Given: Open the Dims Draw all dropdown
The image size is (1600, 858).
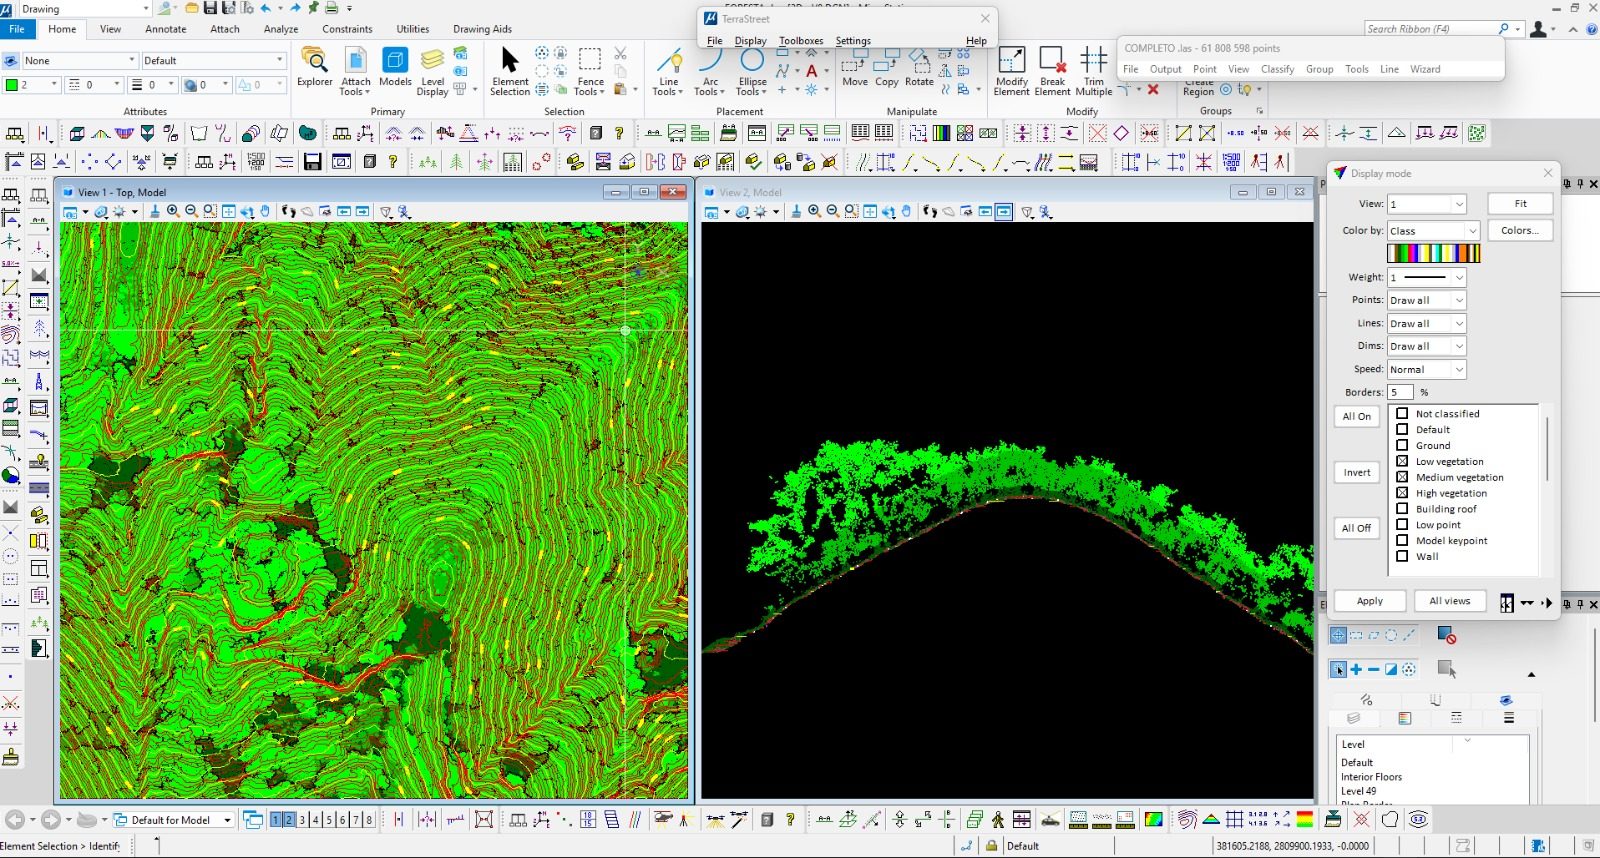Looking at the screenshot, I should [x=1427, y=346].
